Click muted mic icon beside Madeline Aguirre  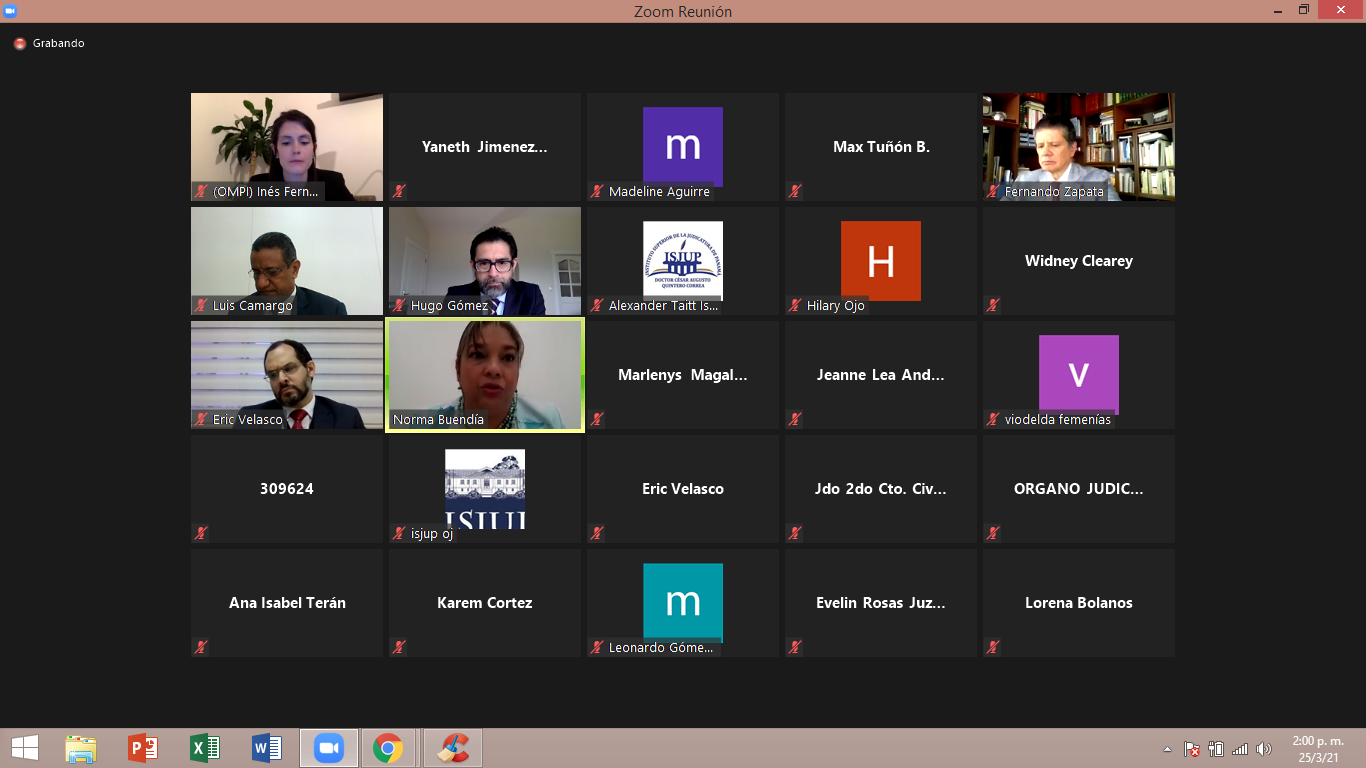pos(597,191)
